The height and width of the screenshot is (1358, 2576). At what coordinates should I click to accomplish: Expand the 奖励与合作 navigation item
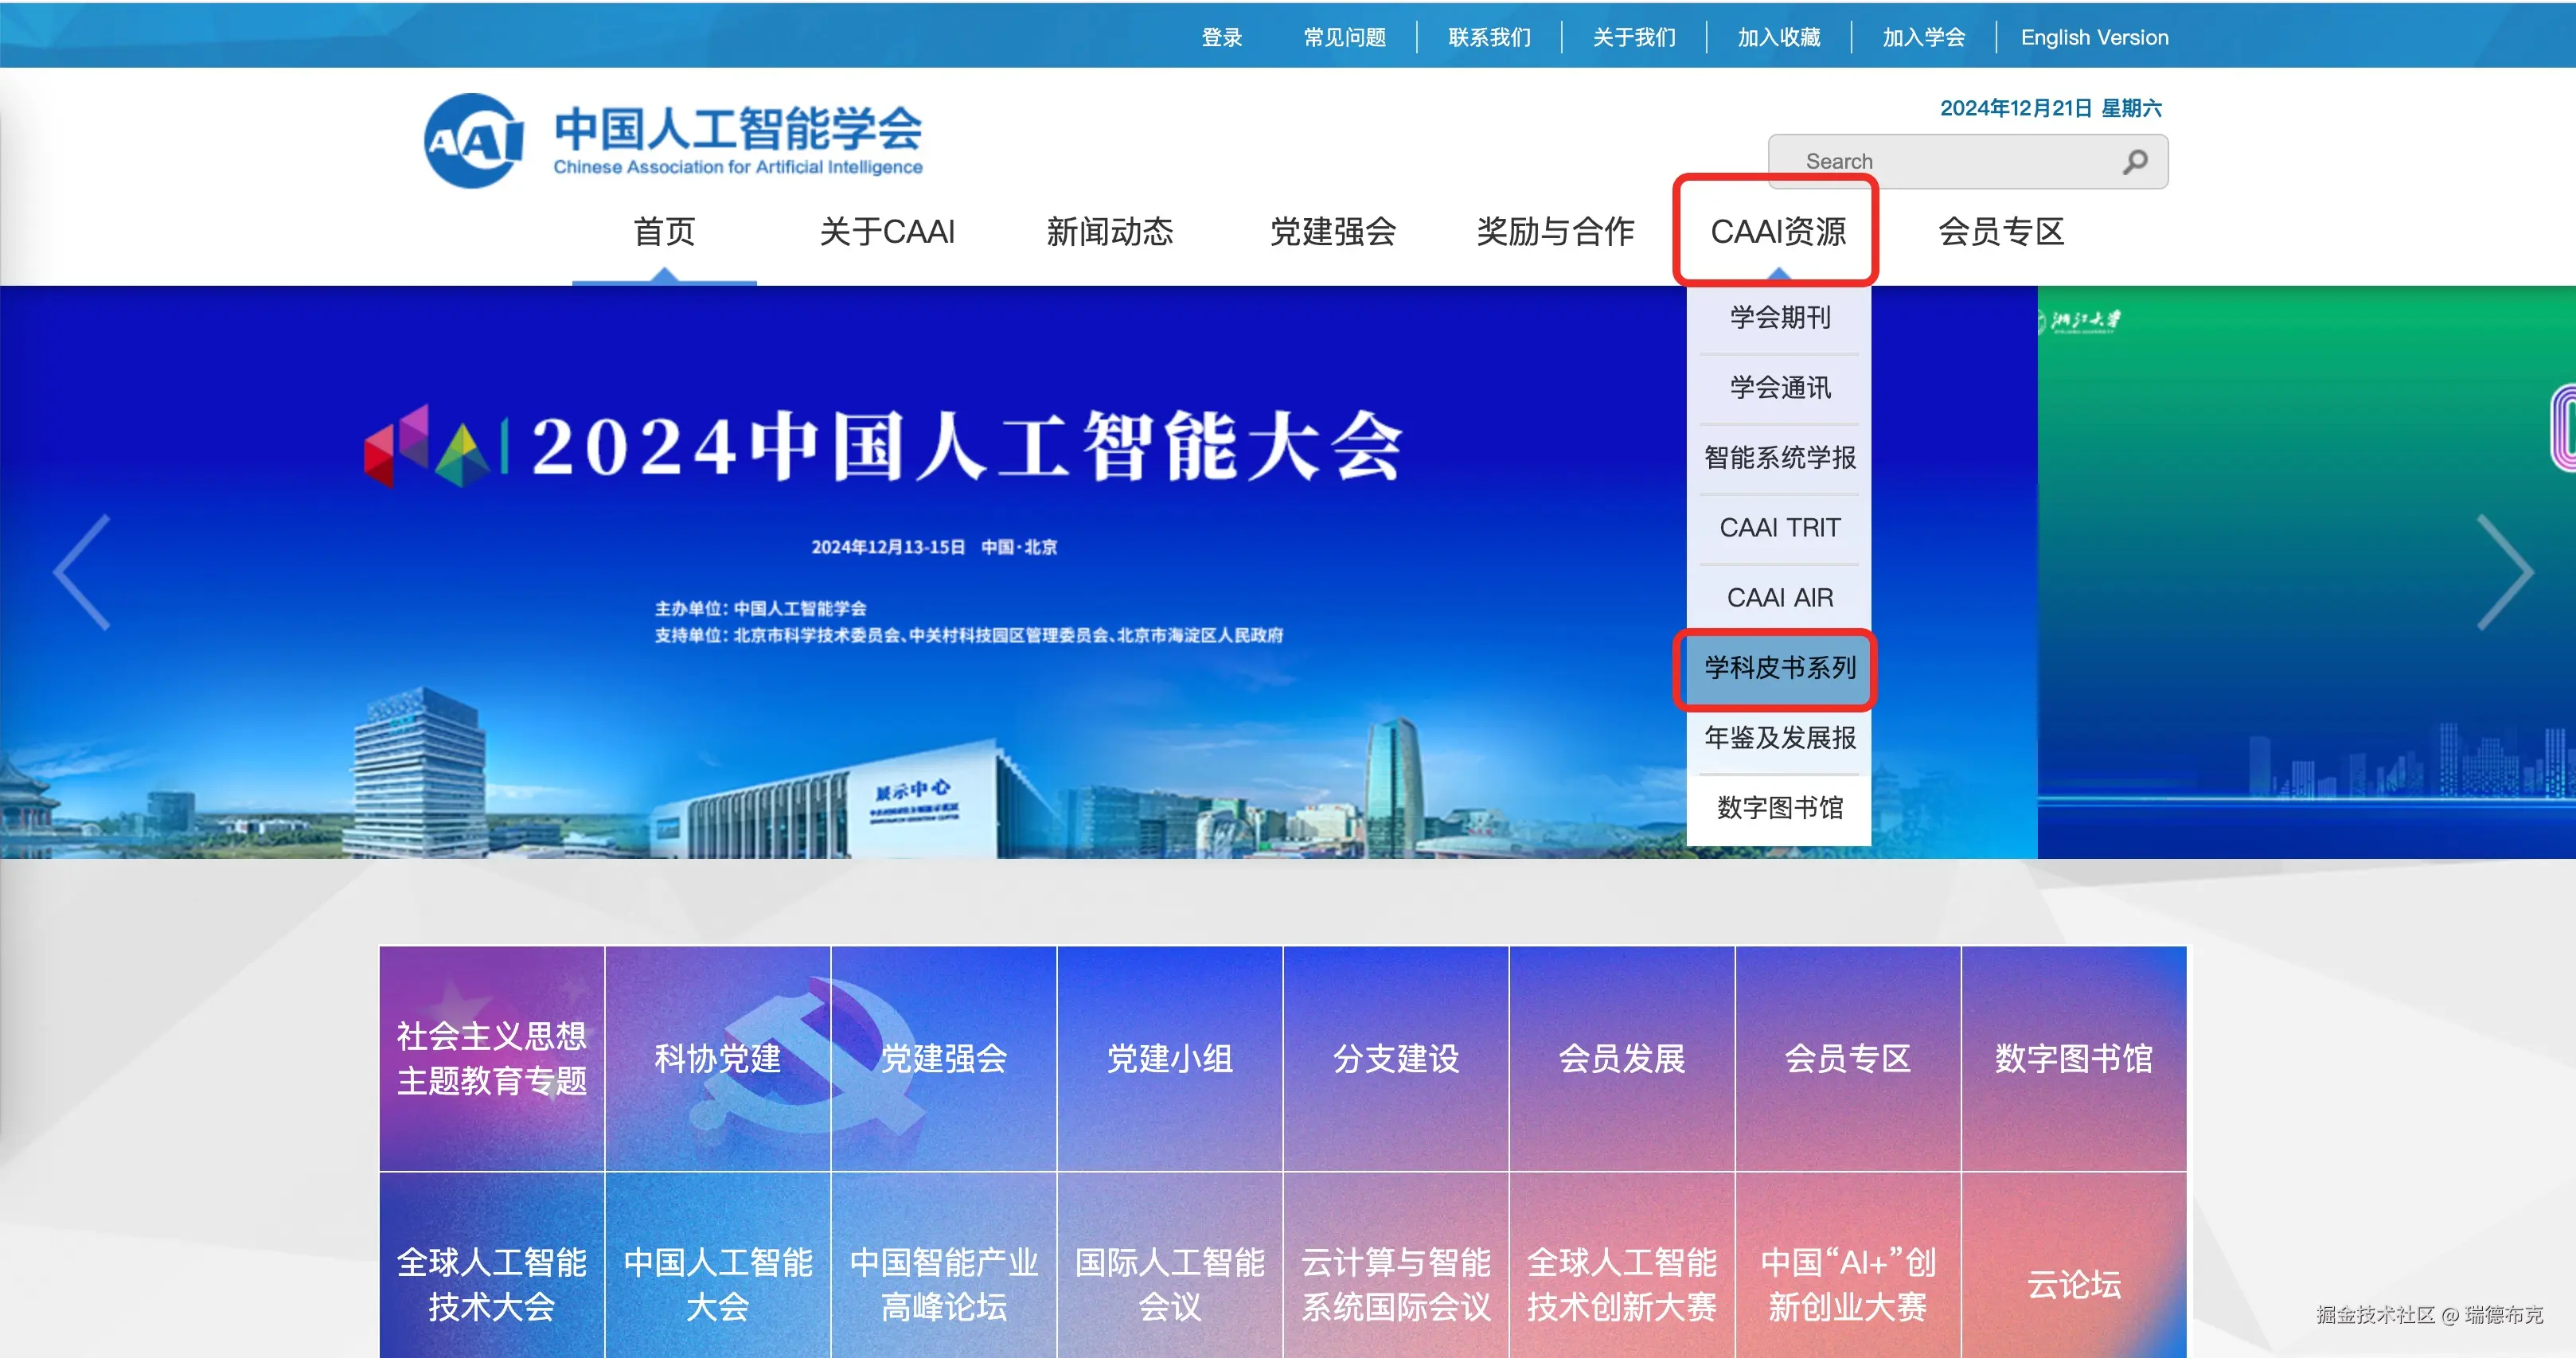(x=1555, y=232)
